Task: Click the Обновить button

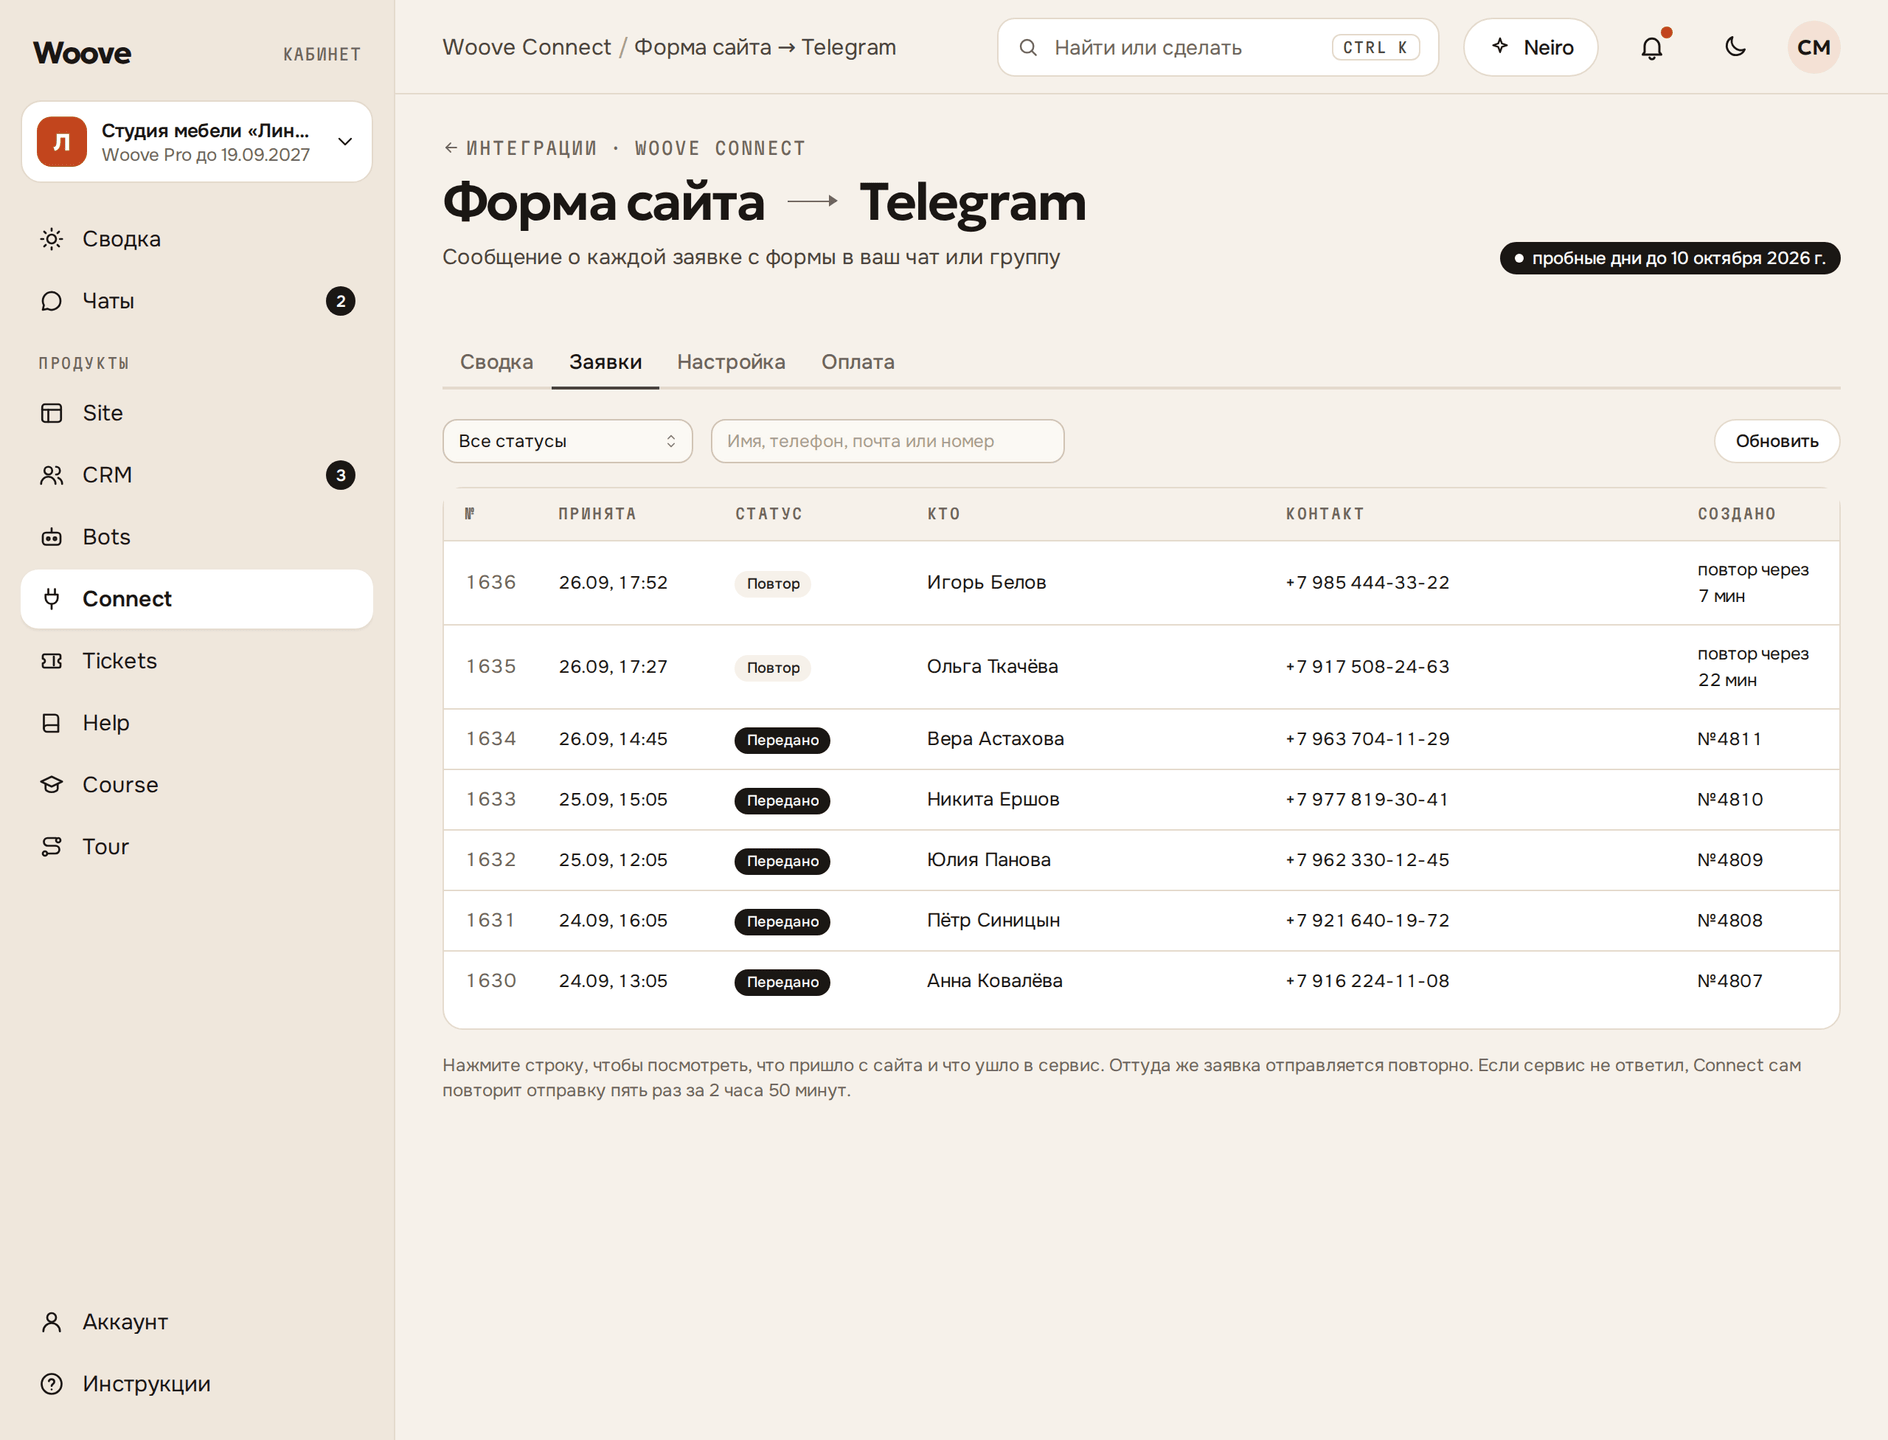Action: pos(1777,441)
